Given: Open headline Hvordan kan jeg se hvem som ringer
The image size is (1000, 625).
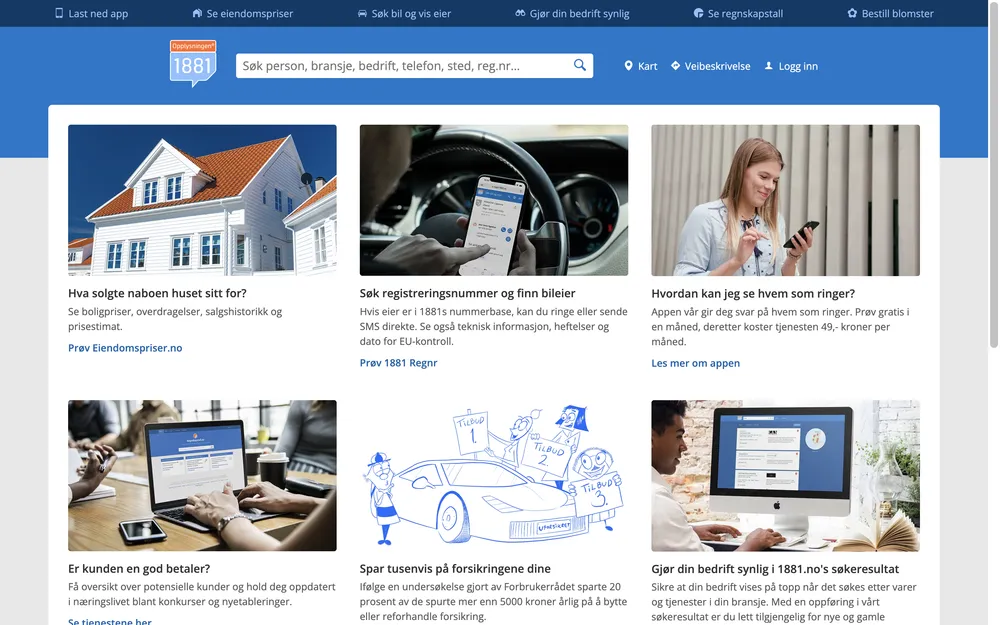Looking at the screenshot, I should point(753,294).
